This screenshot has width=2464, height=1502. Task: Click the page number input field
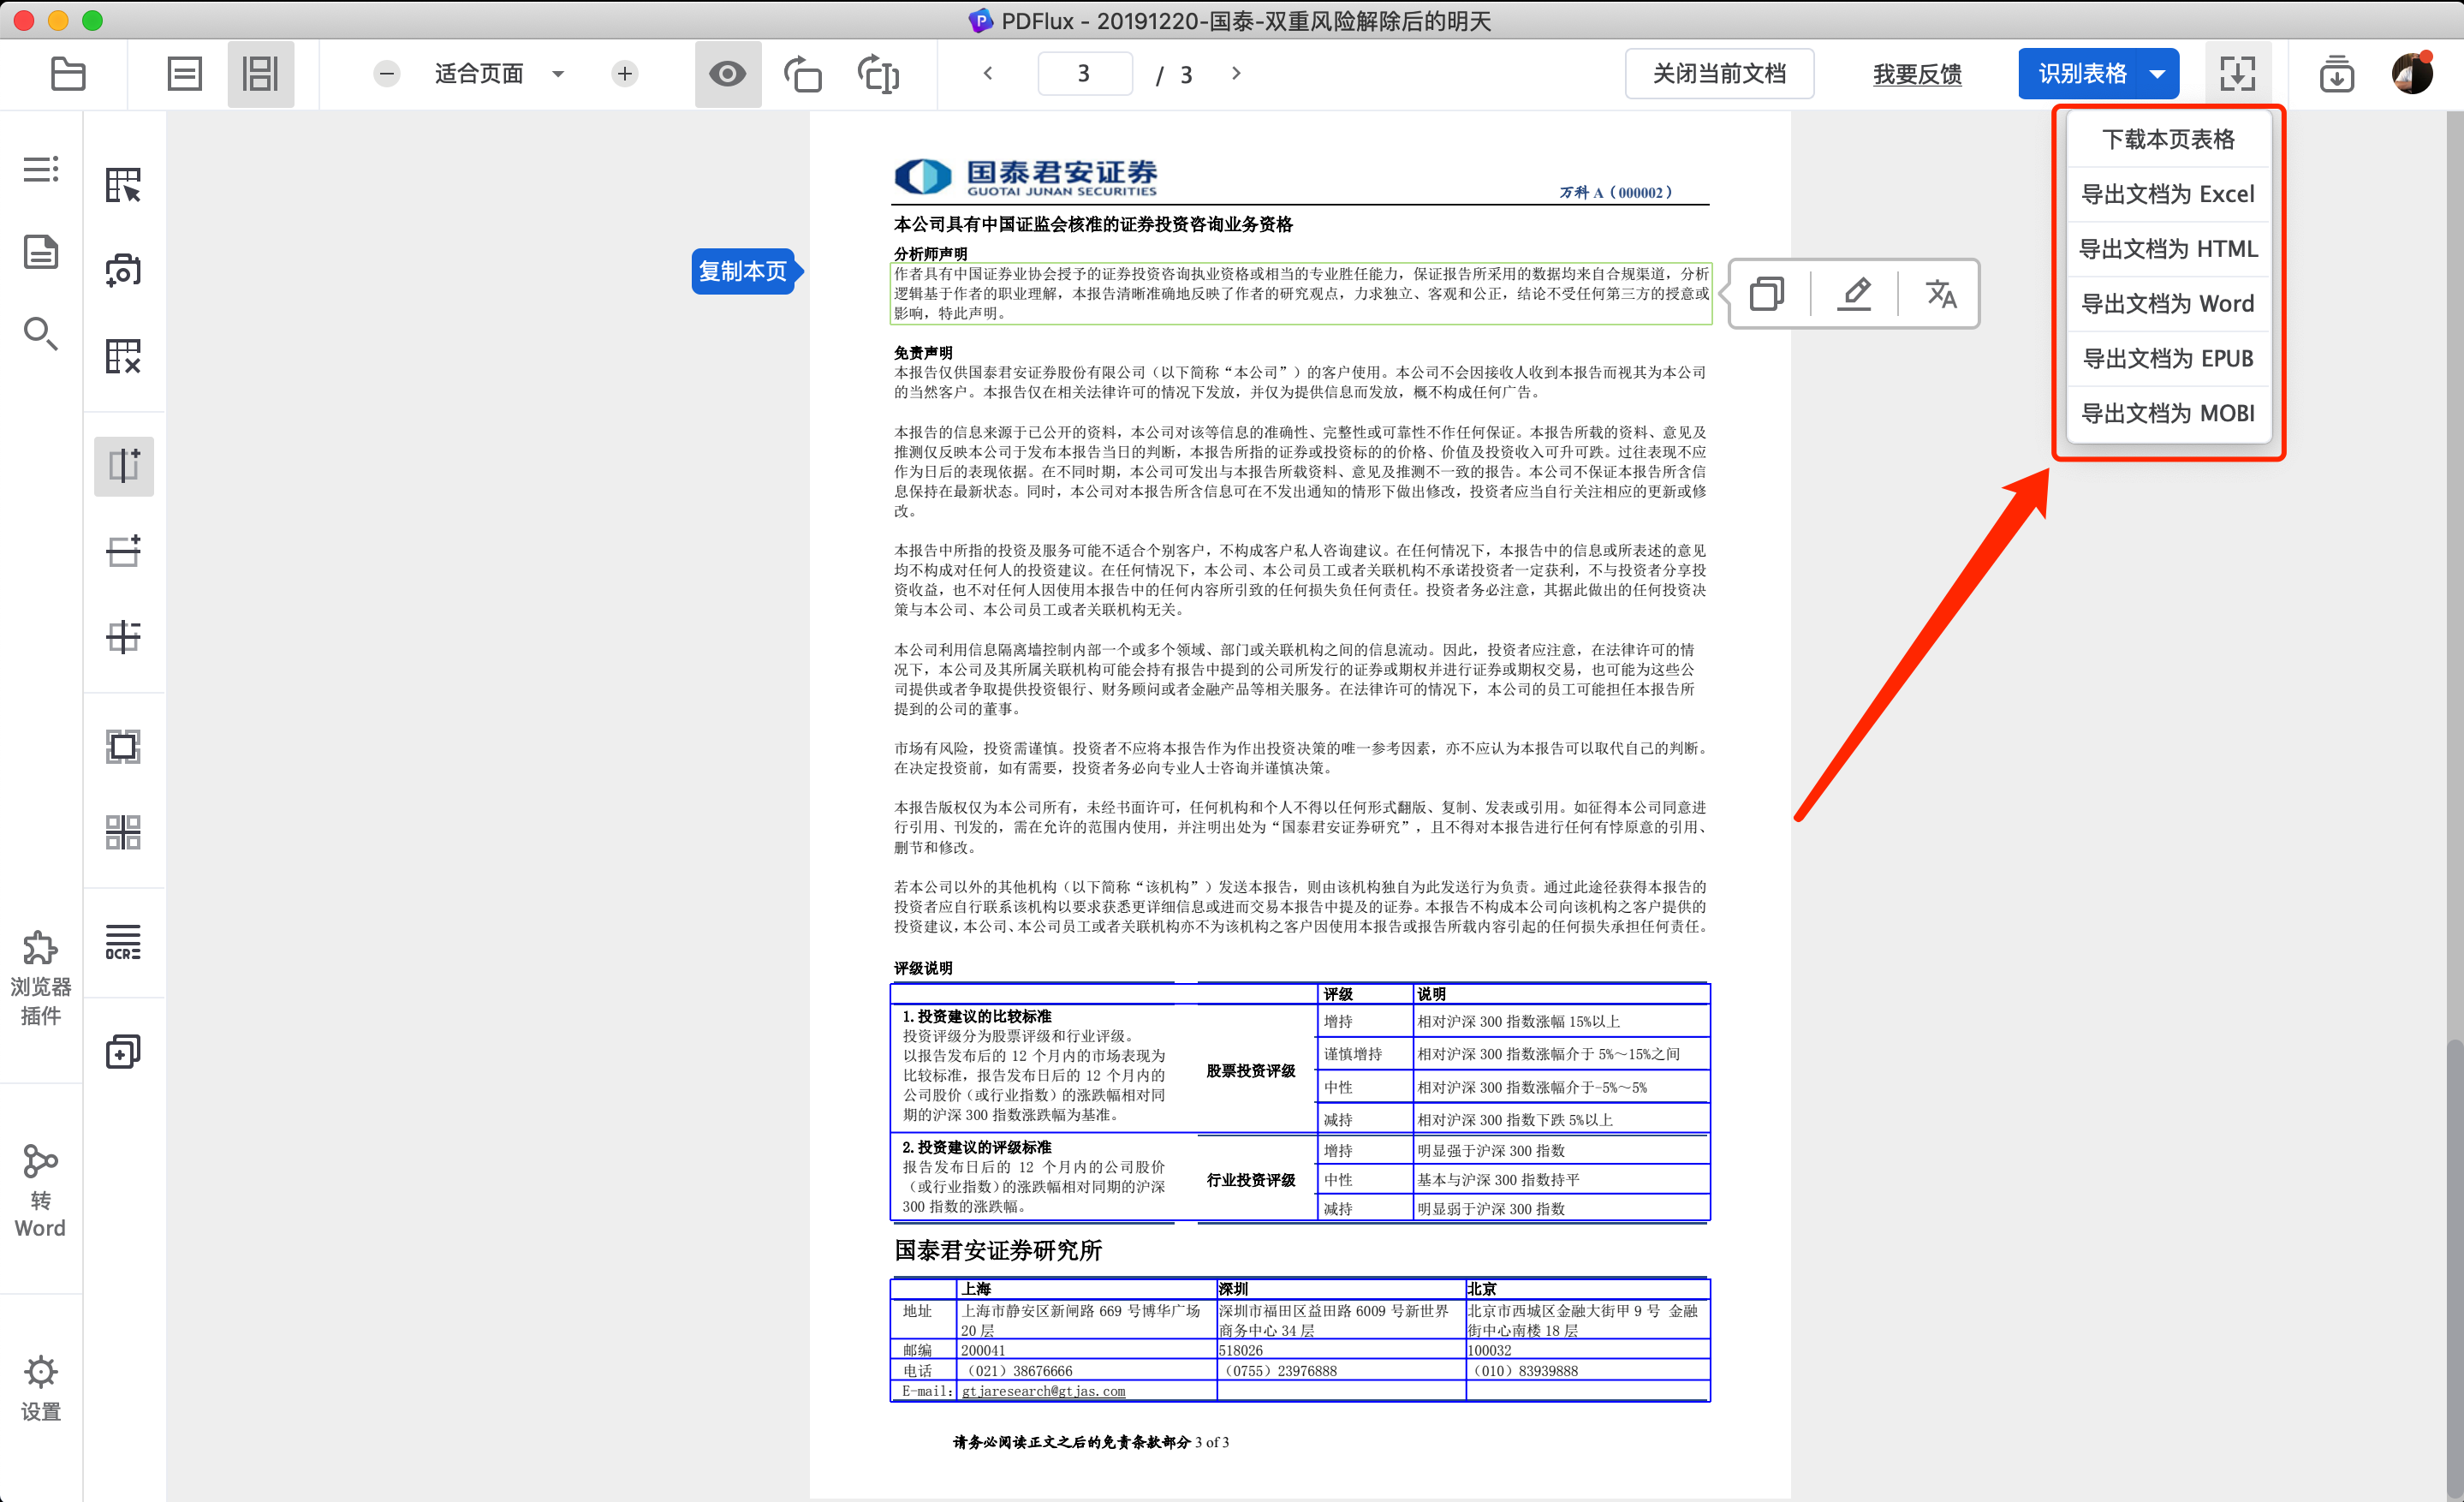[1084, 74]
